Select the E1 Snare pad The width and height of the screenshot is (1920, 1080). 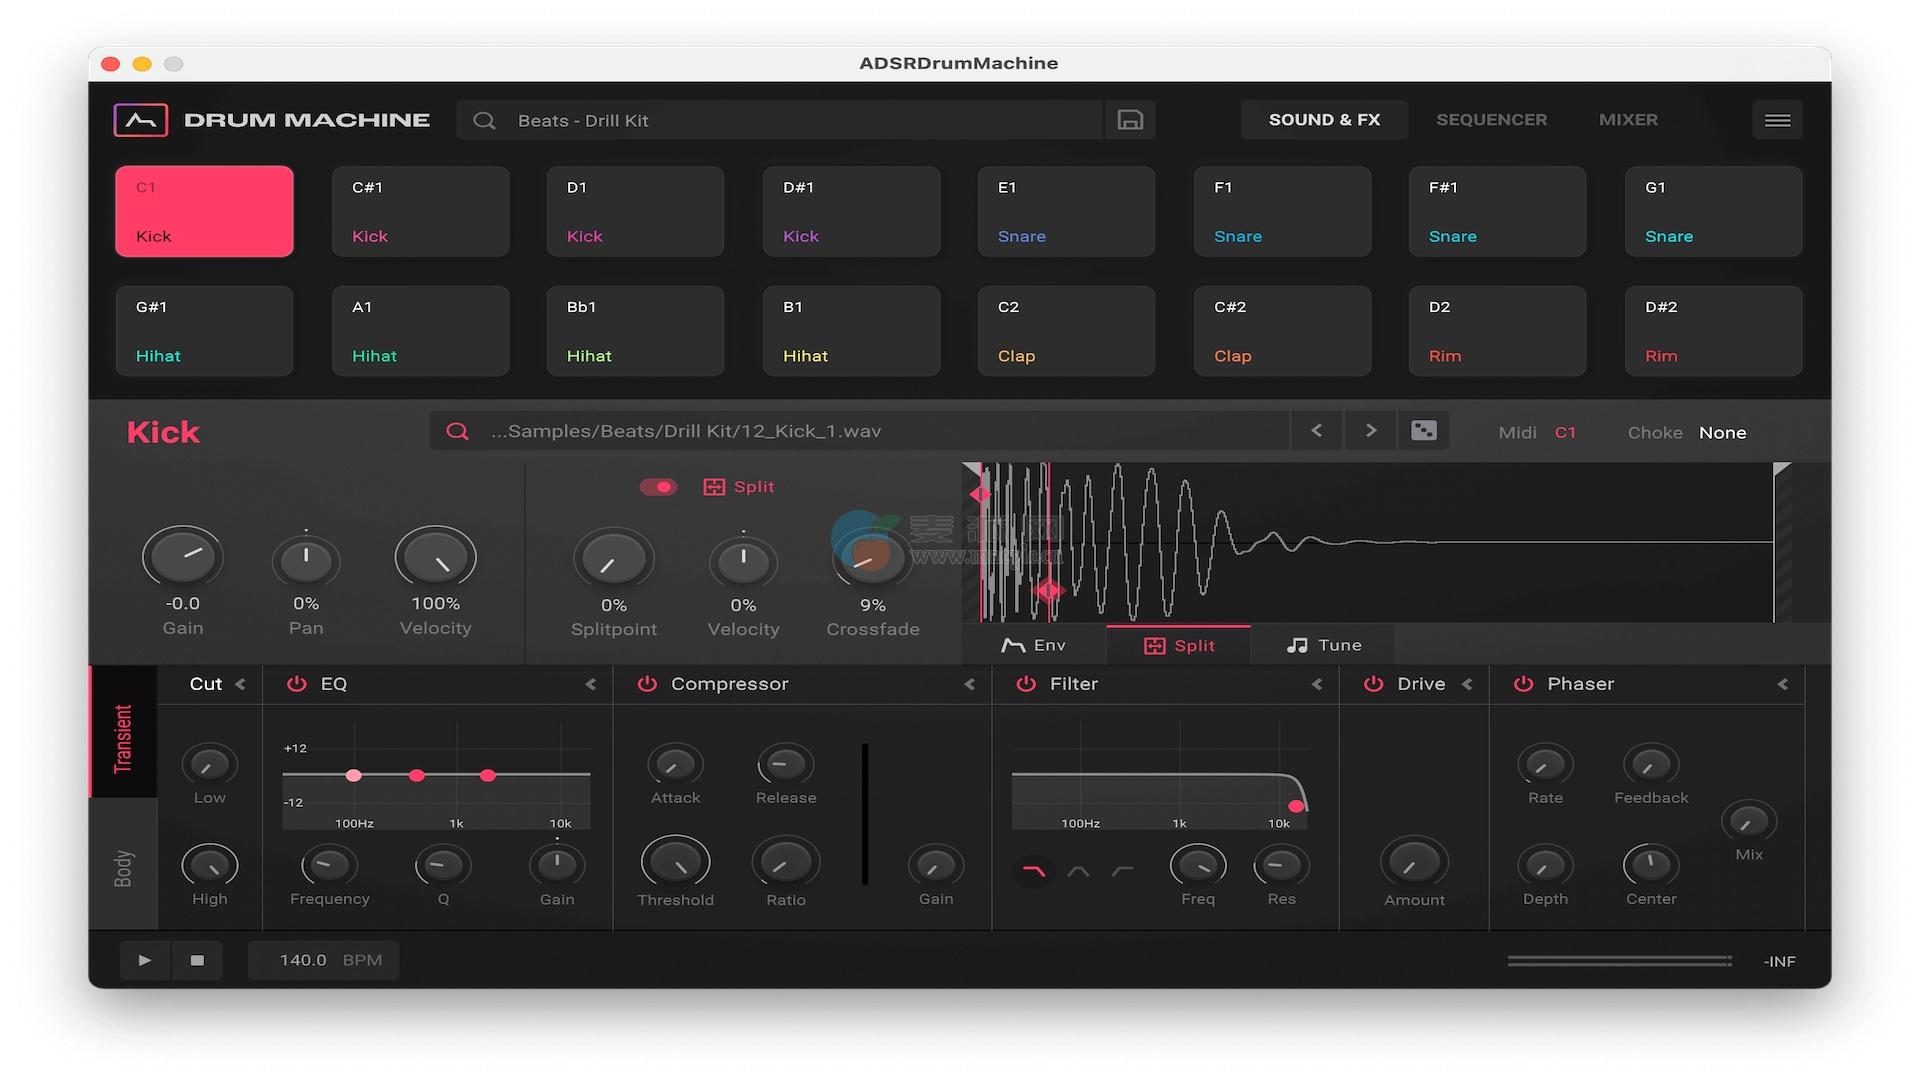[1065, 212]
